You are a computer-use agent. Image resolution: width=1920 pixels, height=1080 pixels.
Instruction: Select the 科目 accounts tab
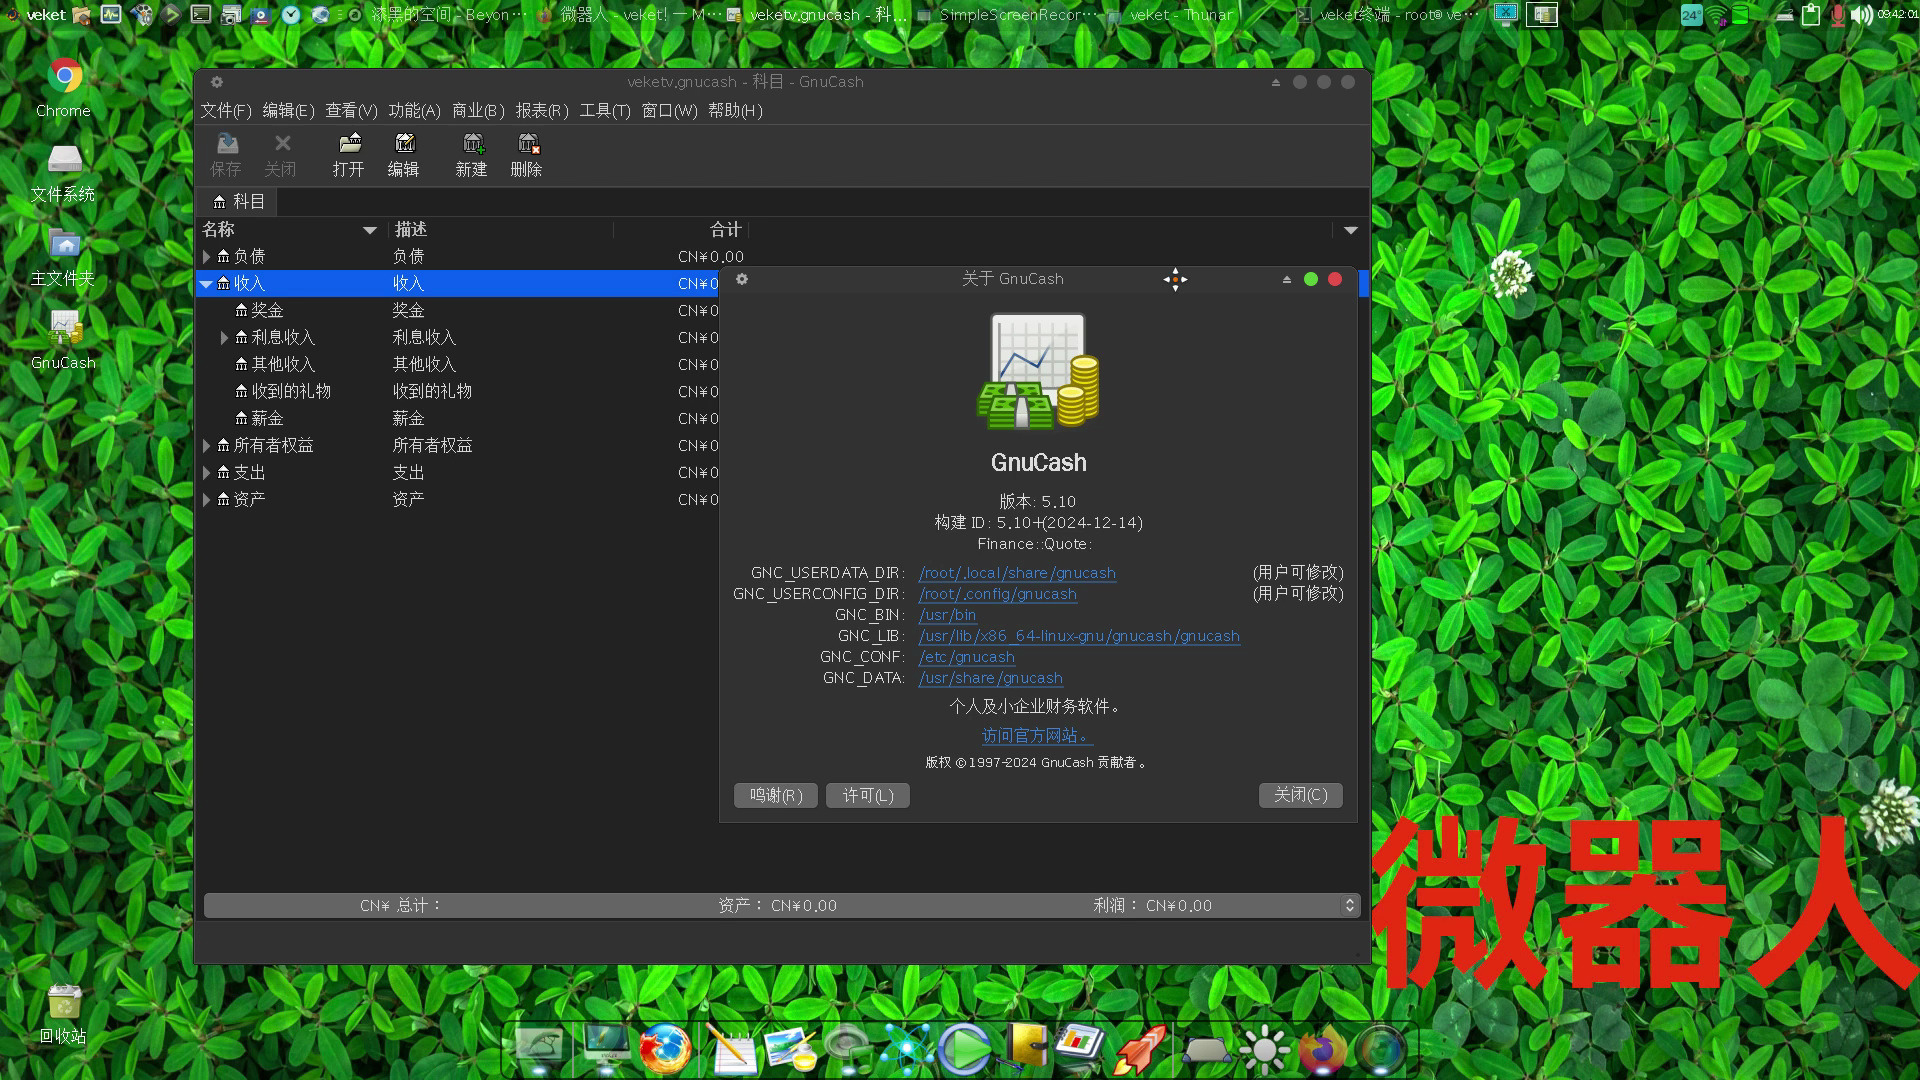pos(238,202)
